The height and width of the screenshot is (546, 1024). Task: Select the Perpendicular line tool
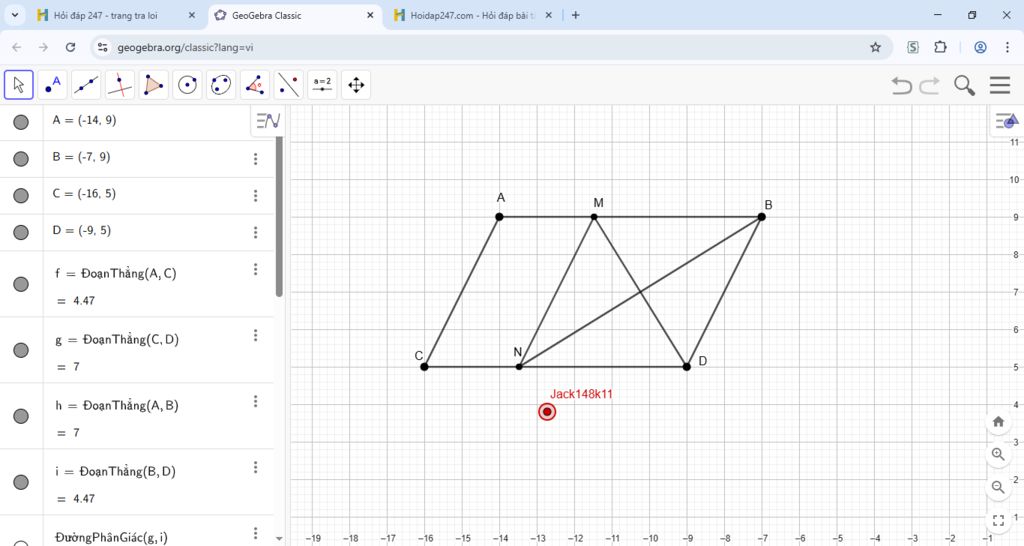[x=120, y=85]
